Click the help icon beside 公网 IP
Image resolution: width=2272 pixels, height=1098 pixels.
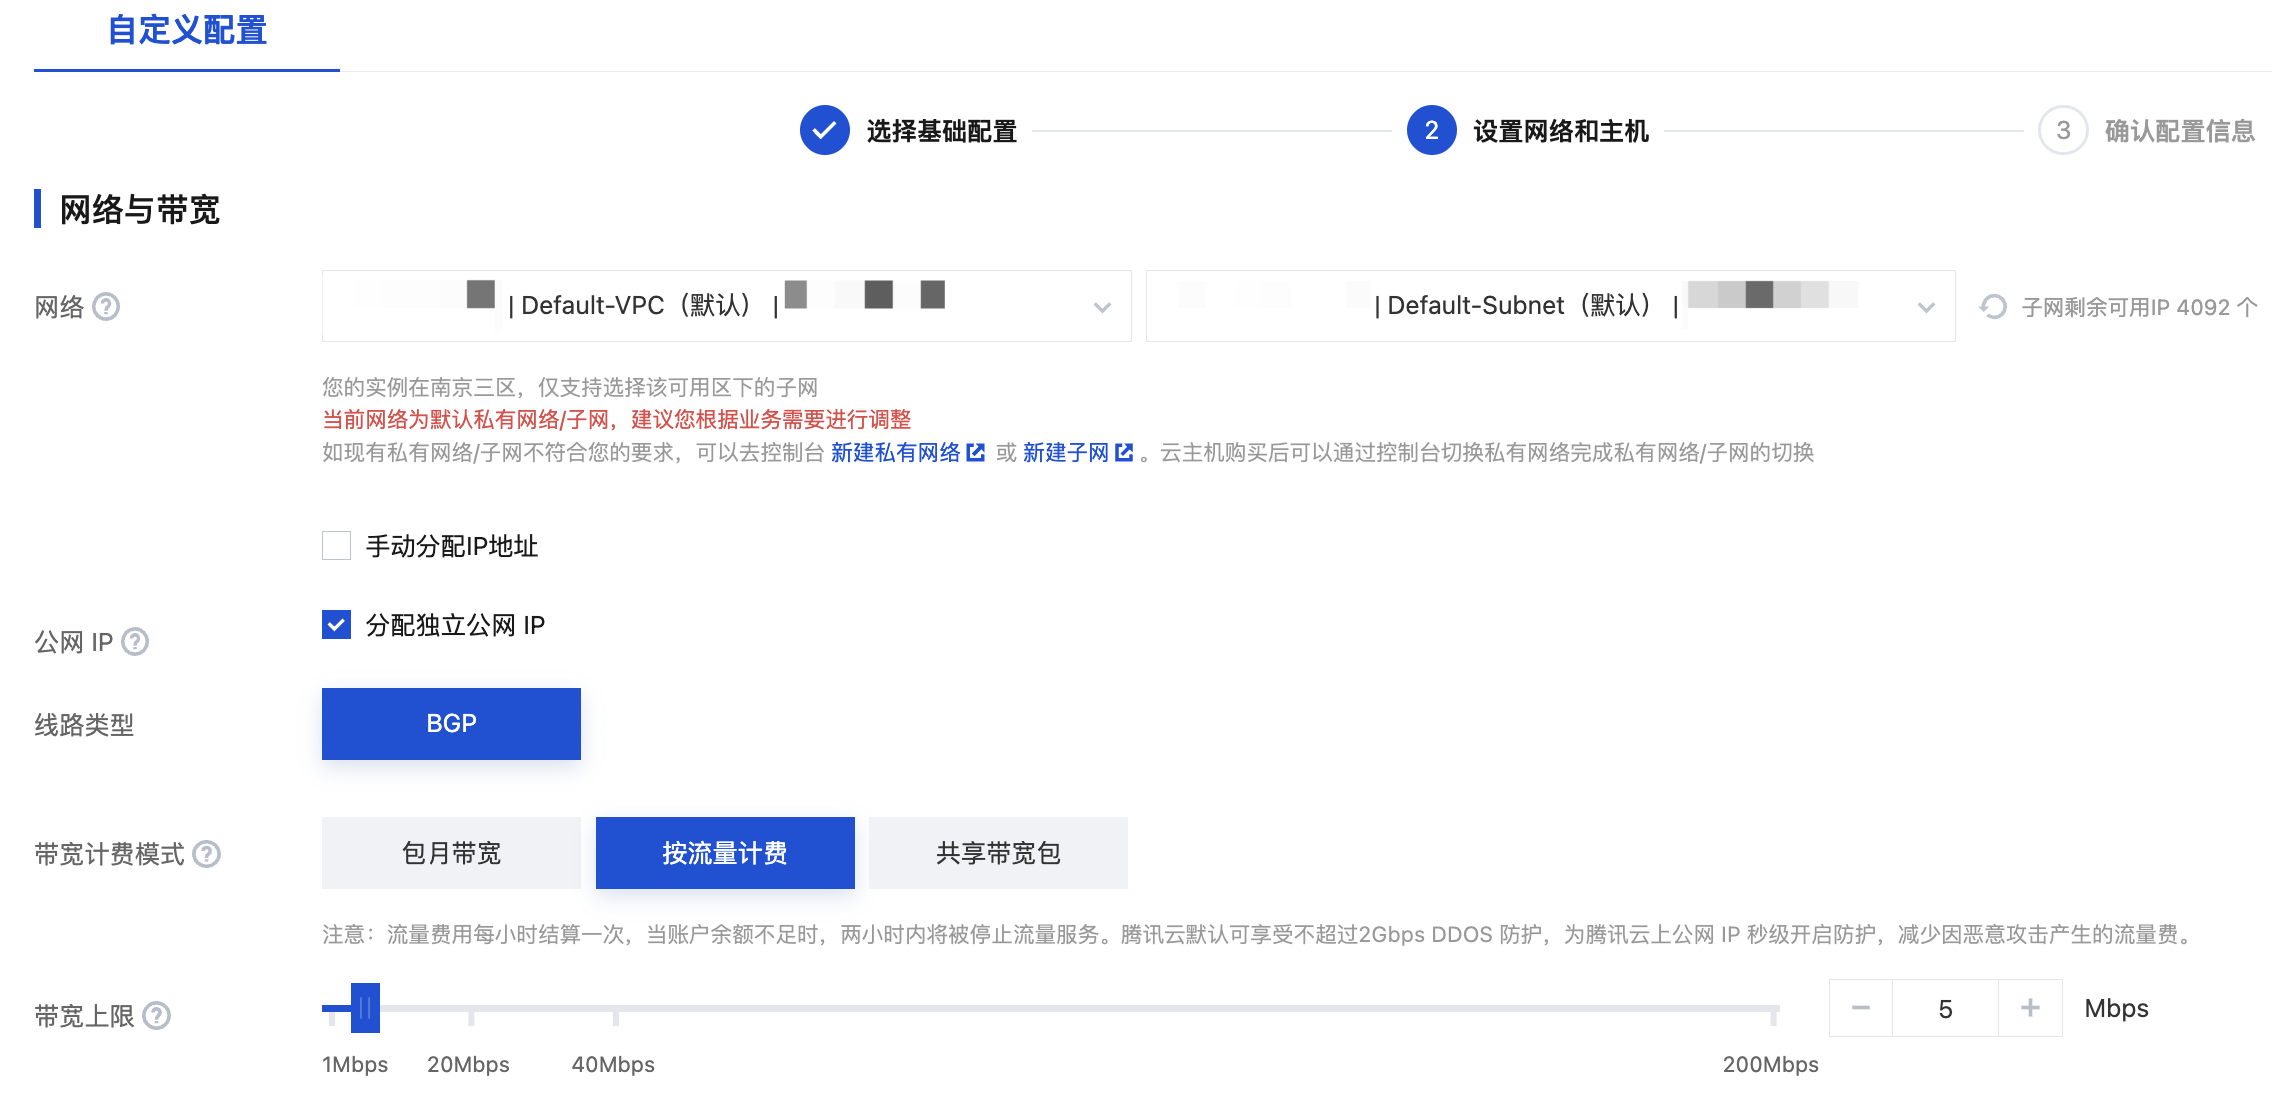click(x=135, y=641)
